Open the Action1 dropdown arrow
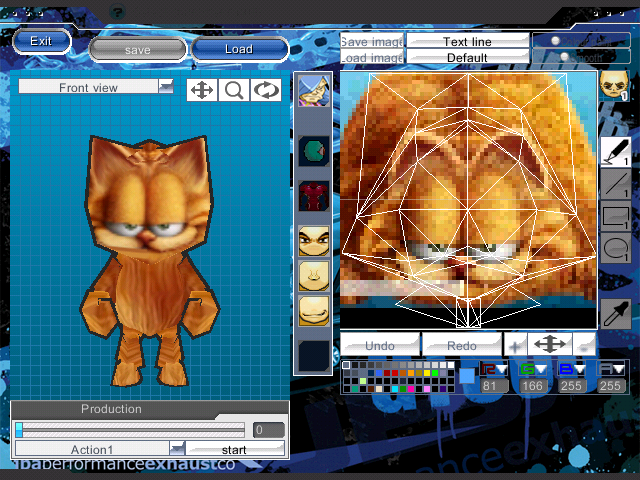The width and height of the screenshot is (640, 480). point(177,448)
